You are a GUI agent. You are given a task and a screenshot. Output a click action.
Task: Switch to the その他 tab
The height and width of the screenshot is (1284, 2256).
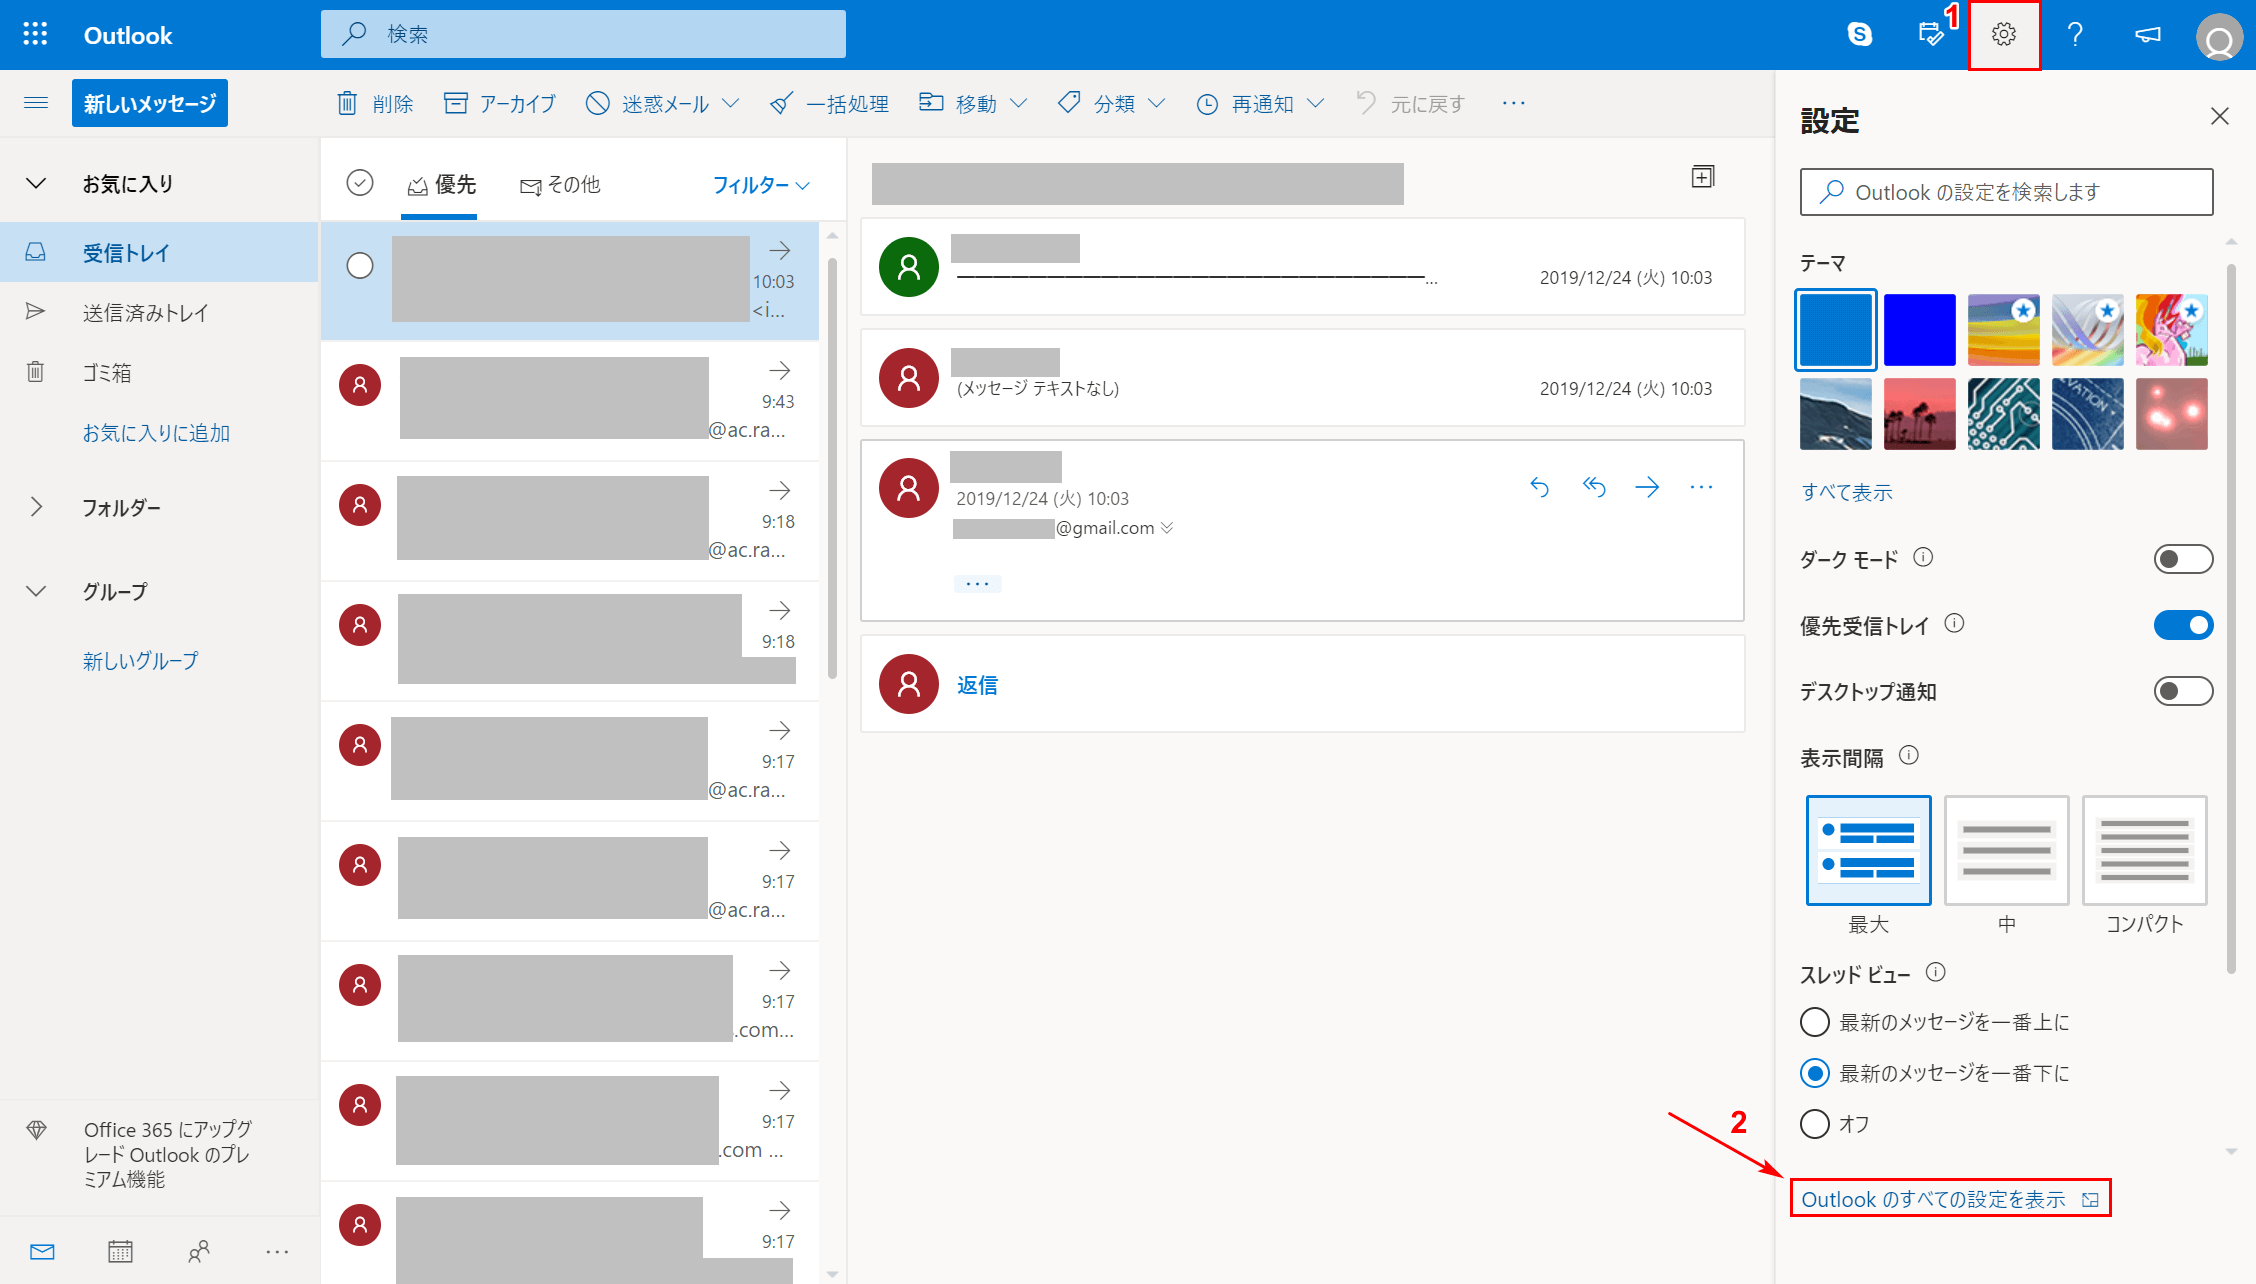(x=560, y=185)
